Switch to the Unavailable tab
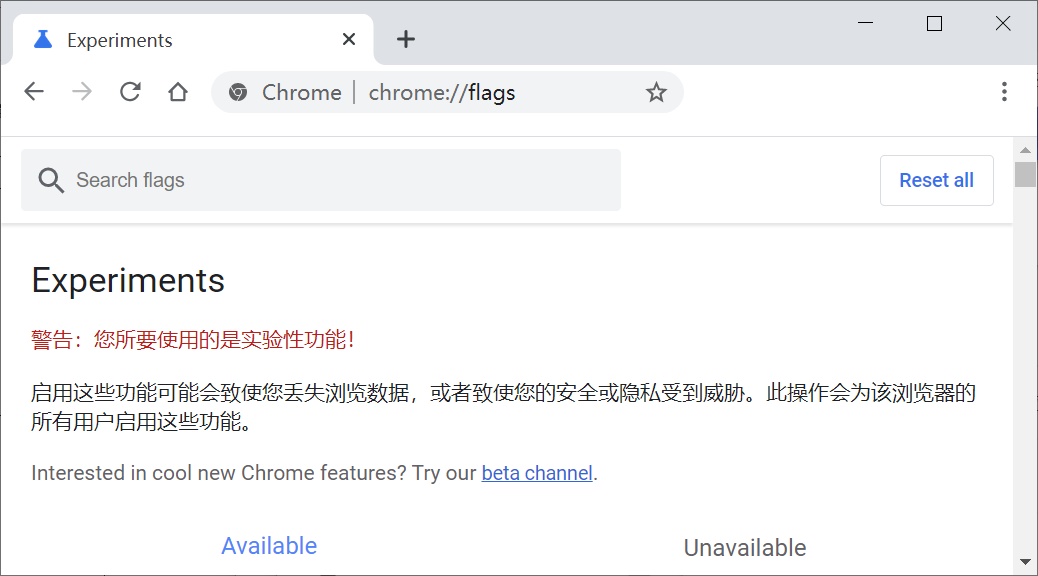Image resolution: width=1038 pixels, height=576 pixels. pyautogui.click(x=745, y=548)
